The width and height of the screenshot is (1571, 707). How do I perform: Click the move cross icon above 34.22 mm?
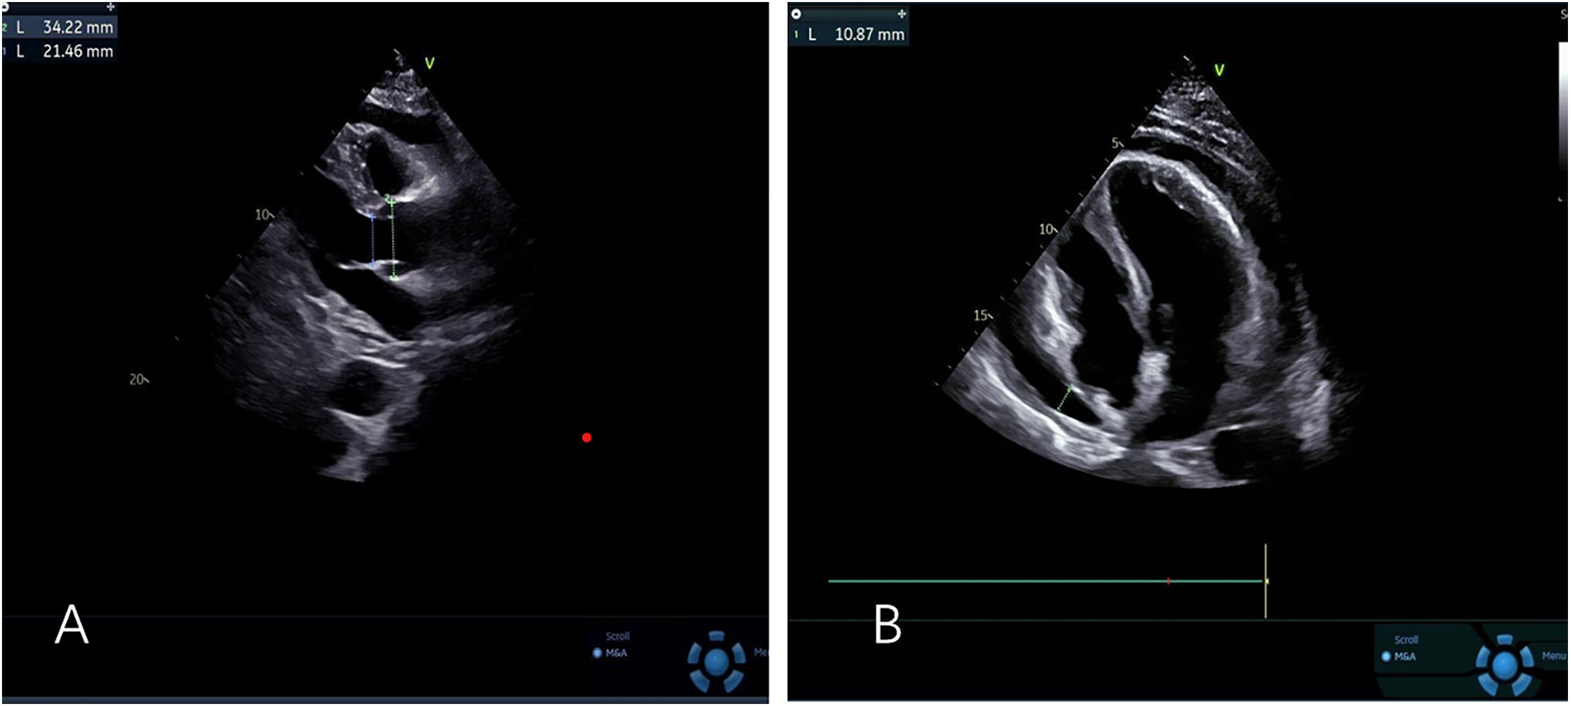(x=110, y=7)
